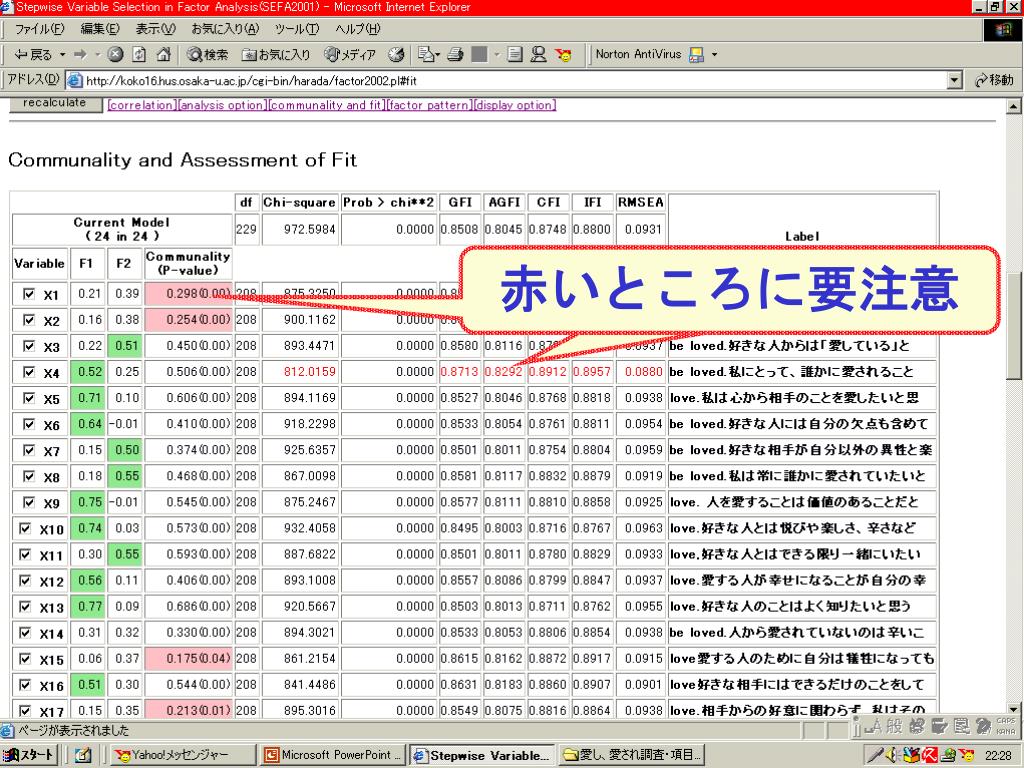1024x768 pixels.
Task: Open the Back button history dropdown arrow
Action: click(x=63, y=55)
